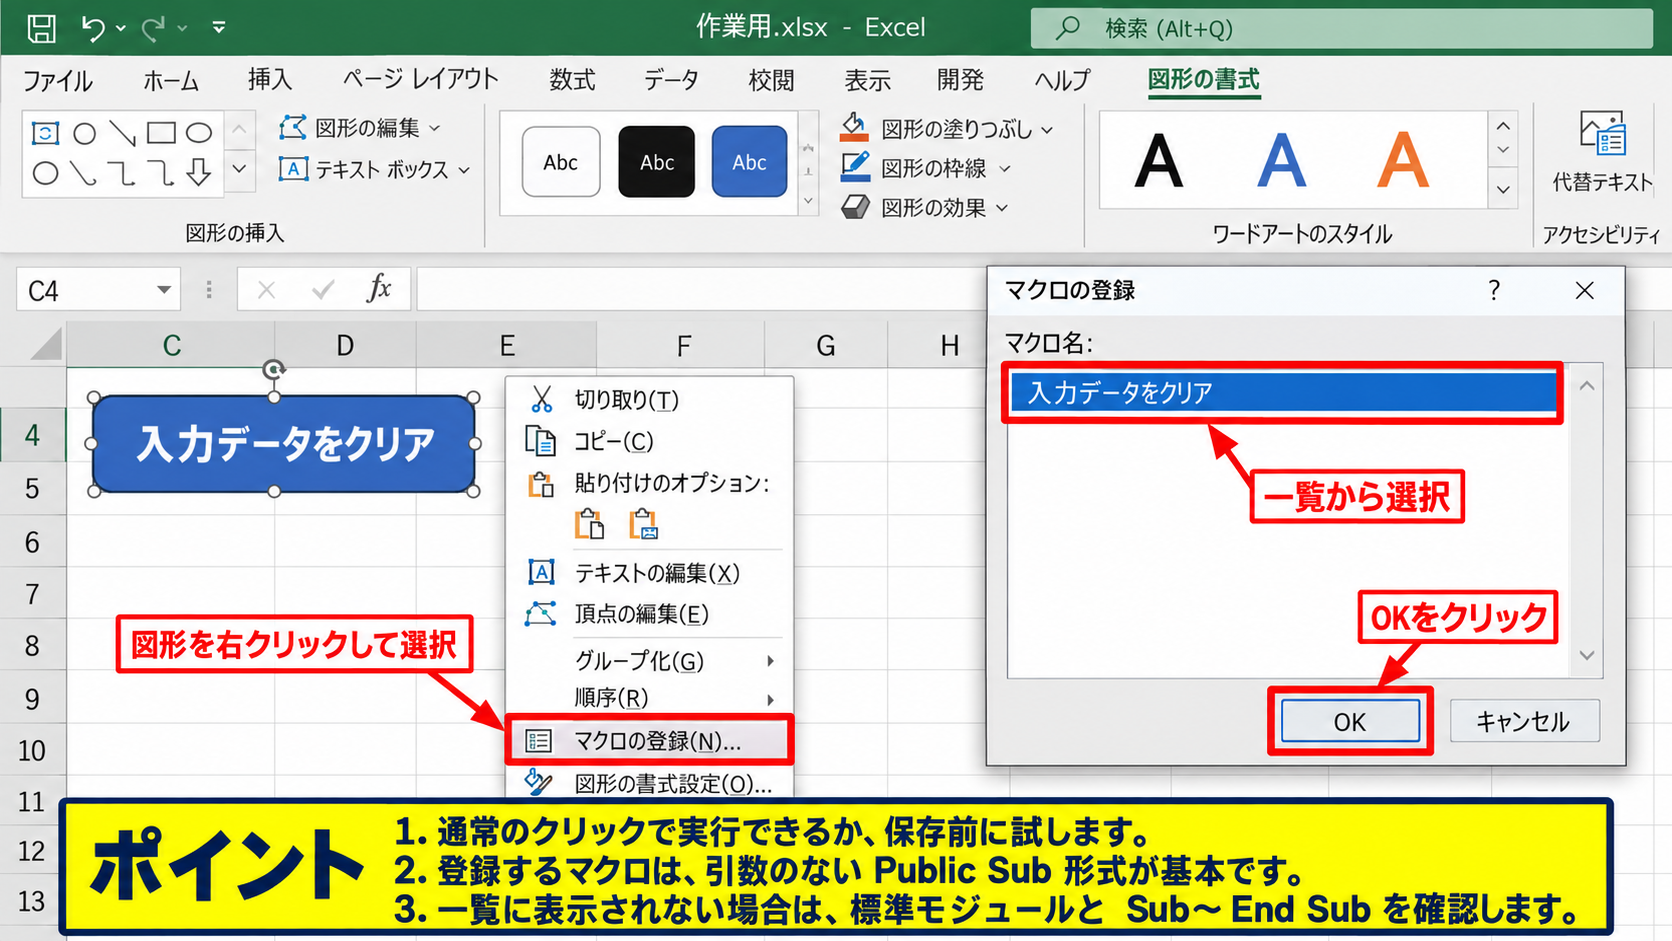Switch to the 開発 ribbon tab
1672x941 pixels.
click(x=960, y=80)
